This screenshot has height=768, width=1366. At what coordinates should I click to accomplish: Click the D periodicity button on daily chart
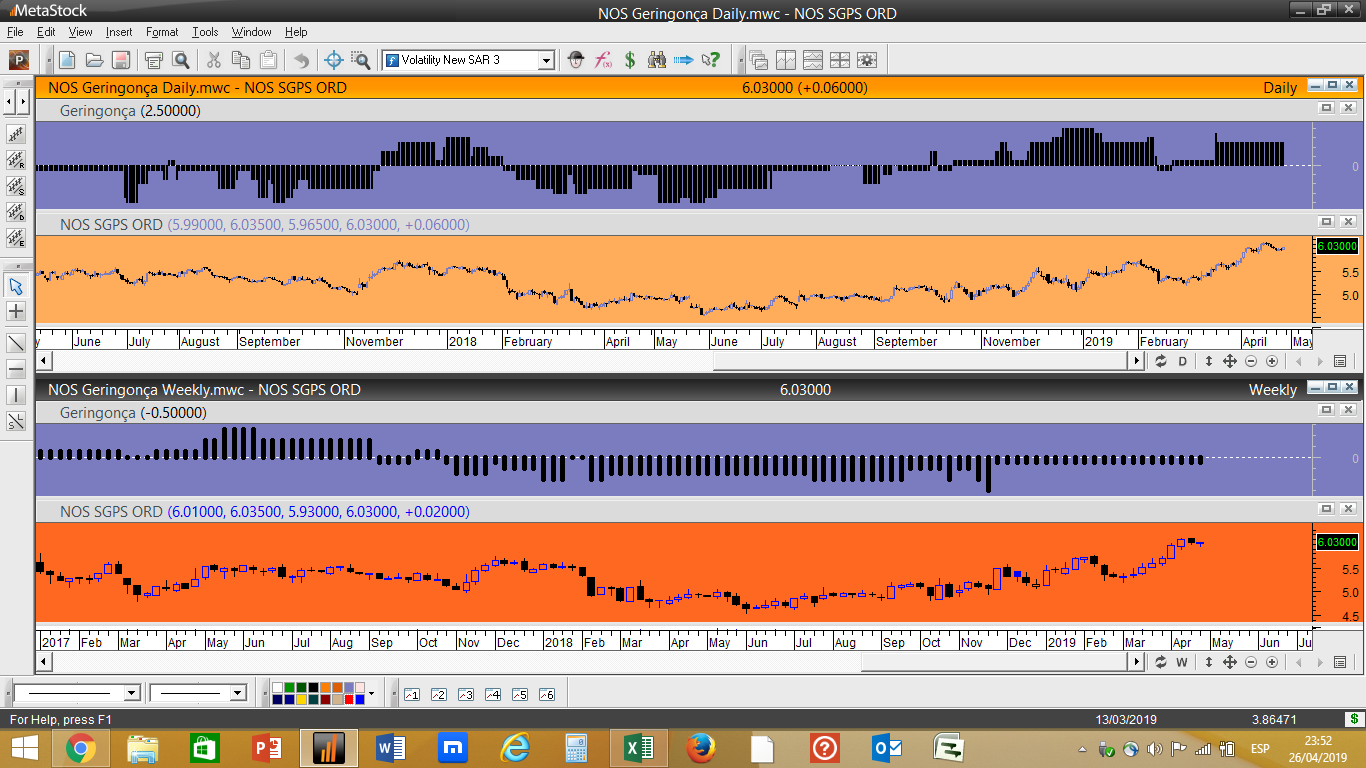pyautogui.click(x=1182, y=361)
